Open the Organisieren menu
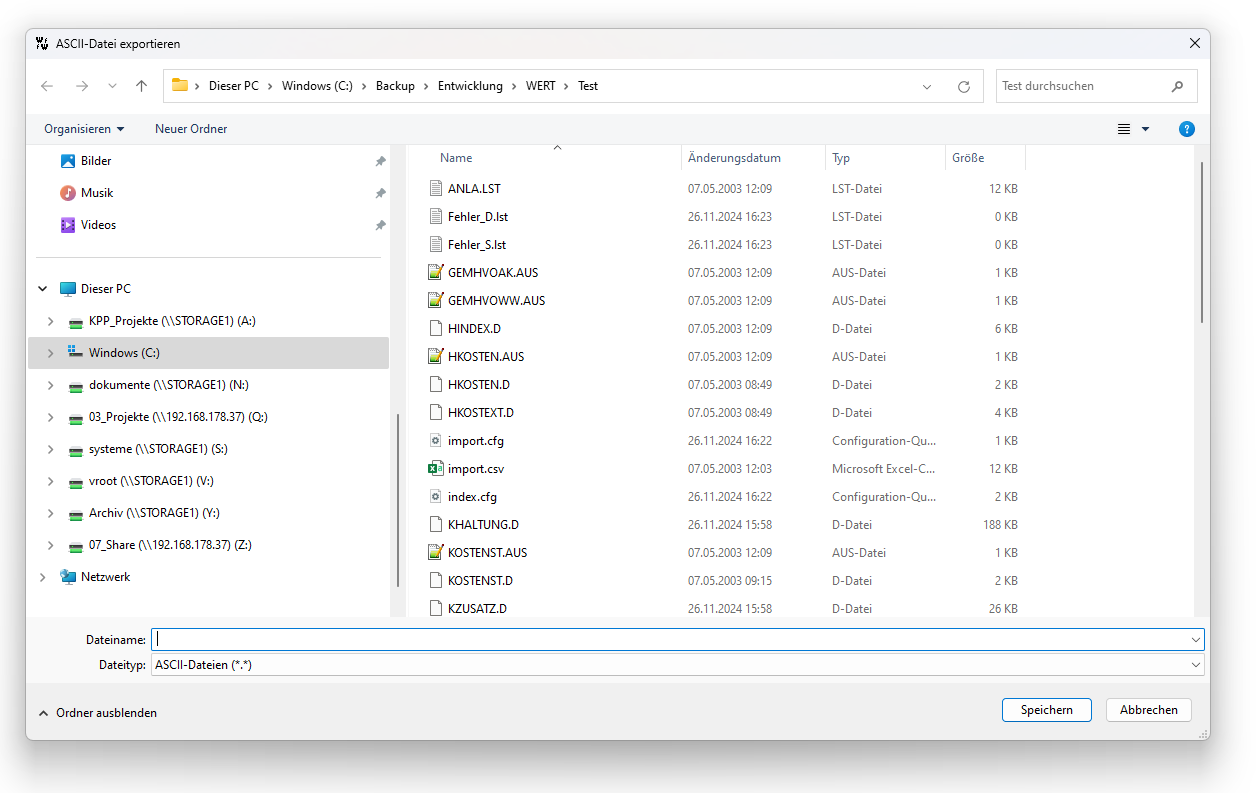 (84, 129)
